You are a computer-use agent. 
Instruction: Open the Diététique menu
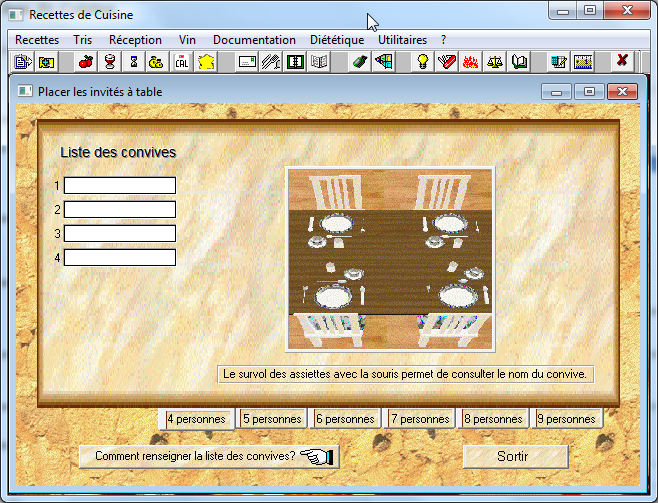337,40
